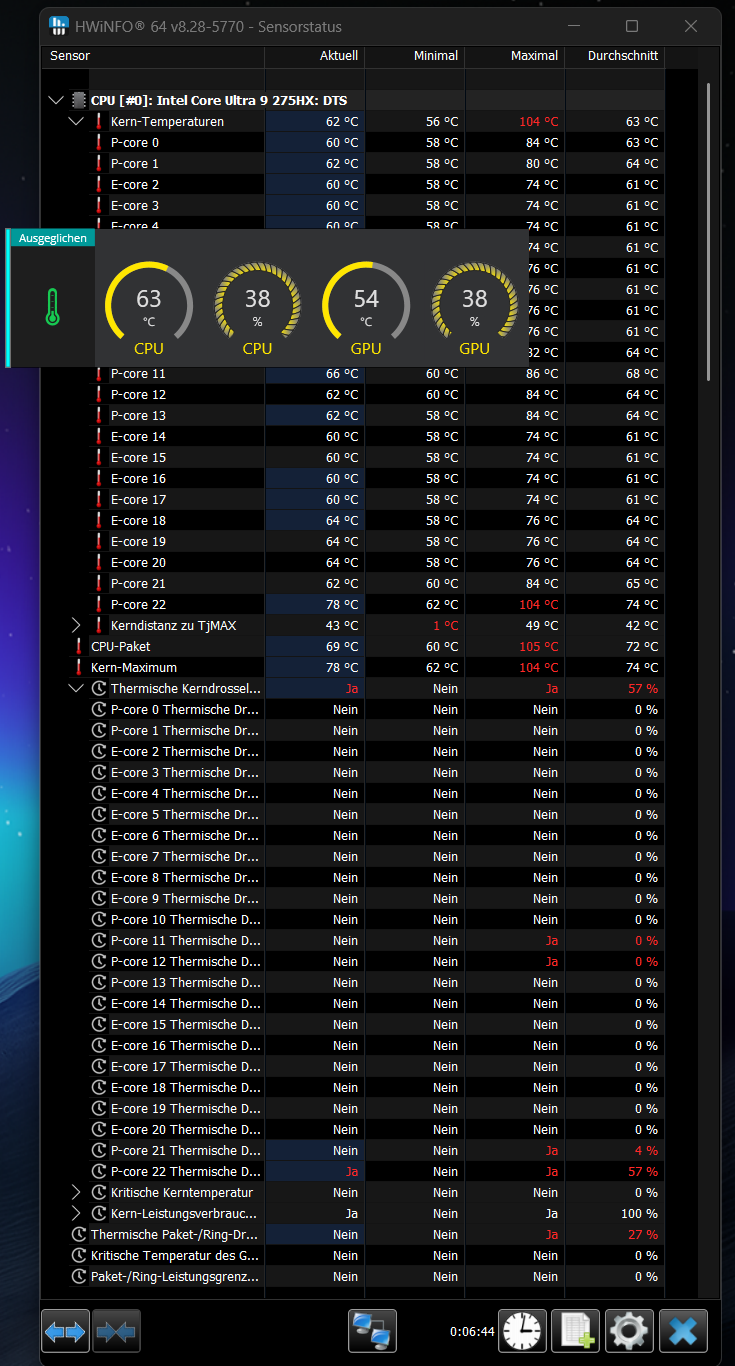Viewport: 735px width, 1366px height.
Task: Select E-core 19 temperature row
Action: coord(353,541)
